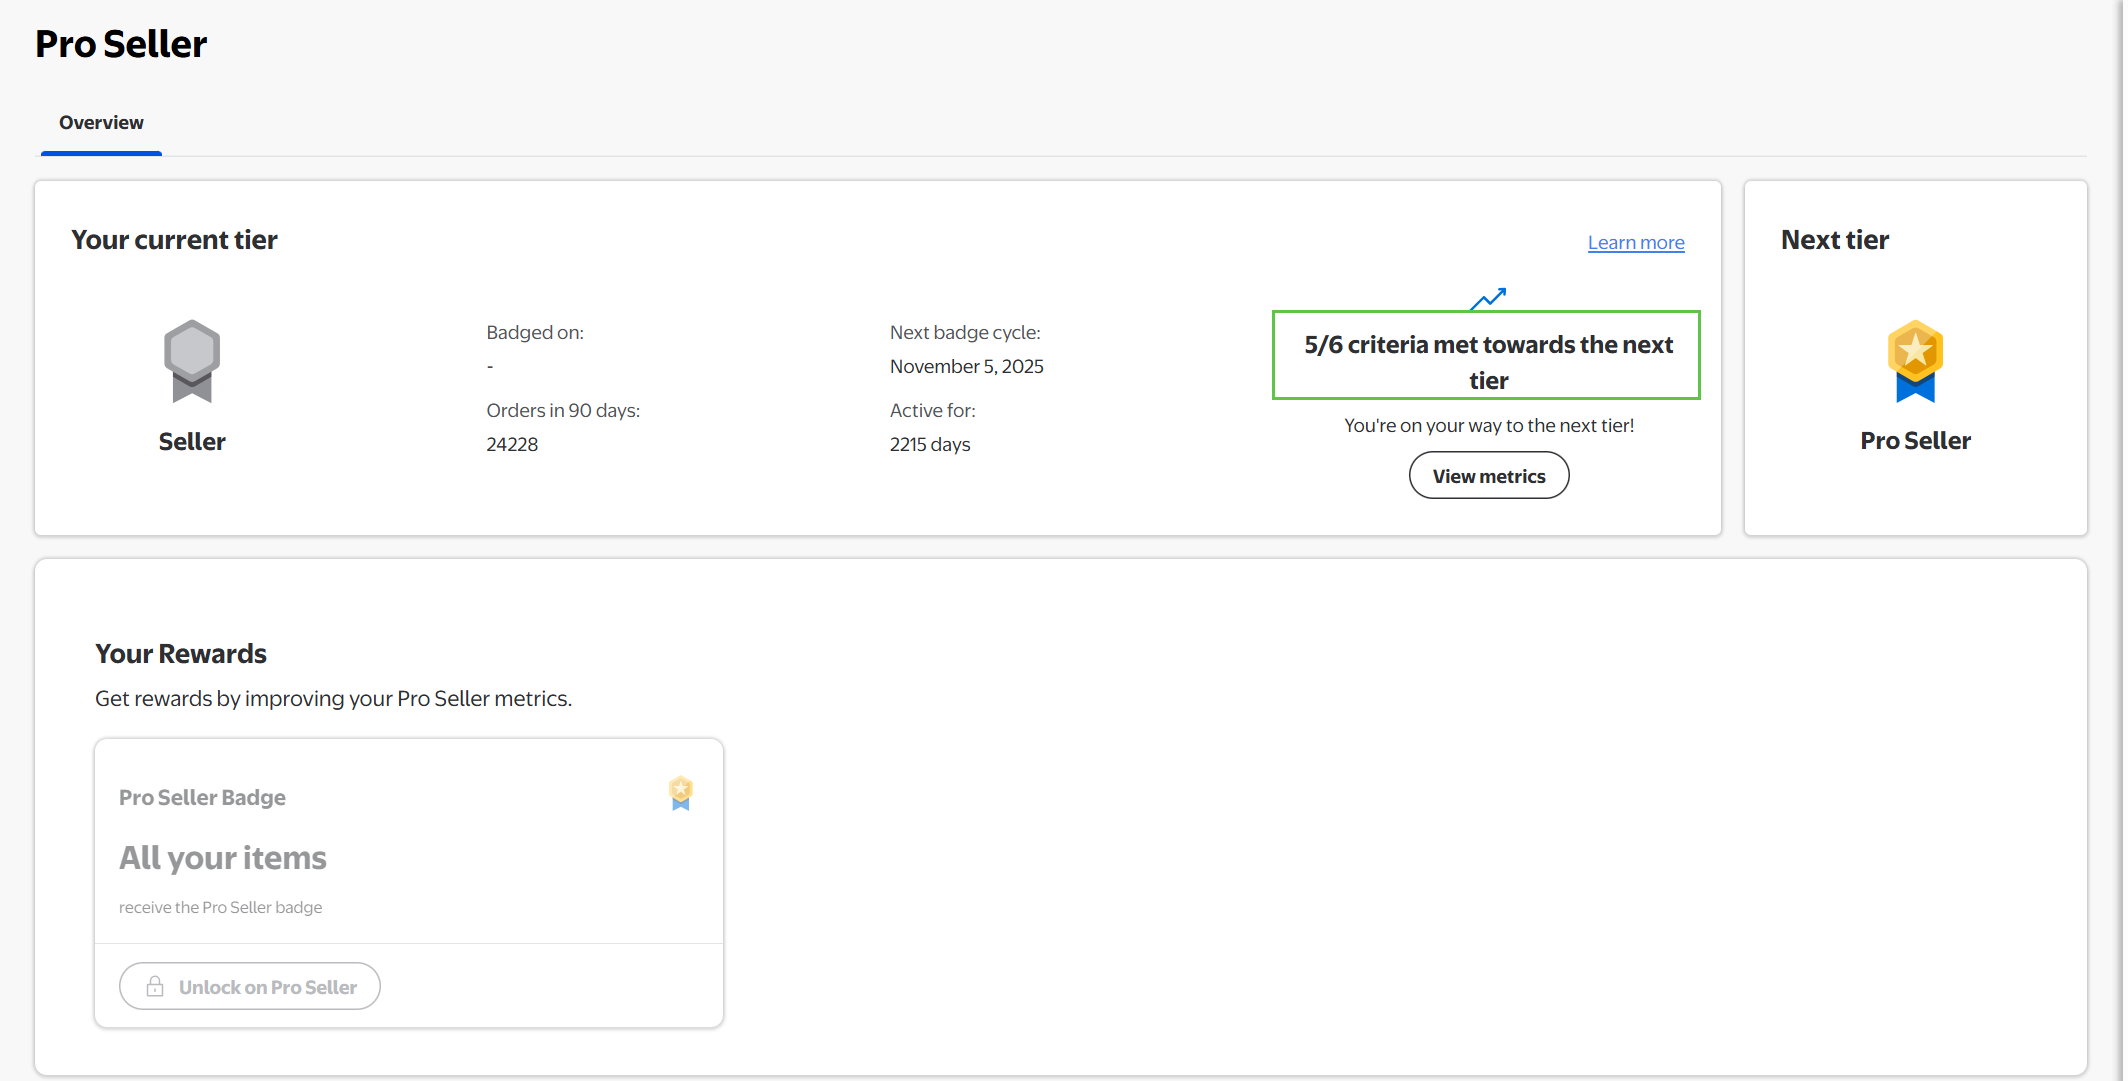
Task: Click the All your items reward text
Action: coord(223,858)
